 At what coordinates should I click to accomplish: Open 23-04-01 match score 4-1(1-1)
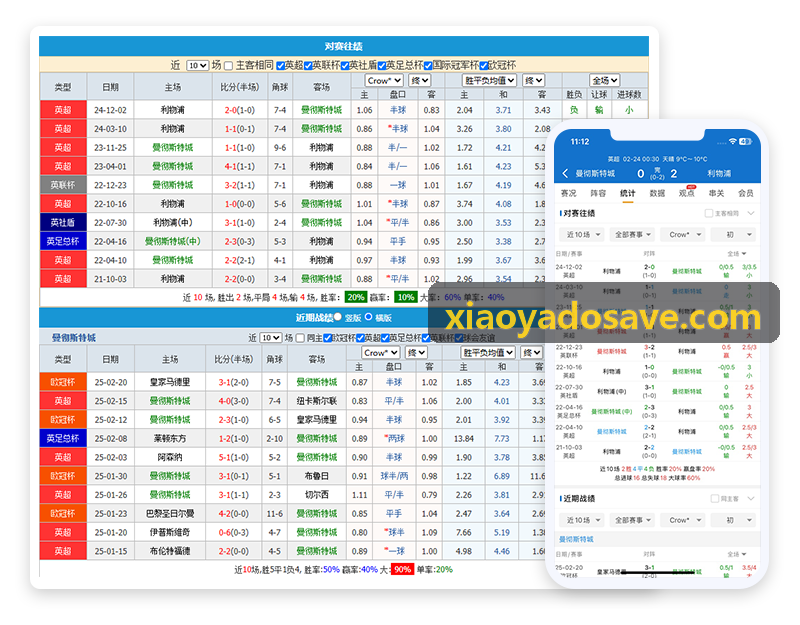pos(239,166)
